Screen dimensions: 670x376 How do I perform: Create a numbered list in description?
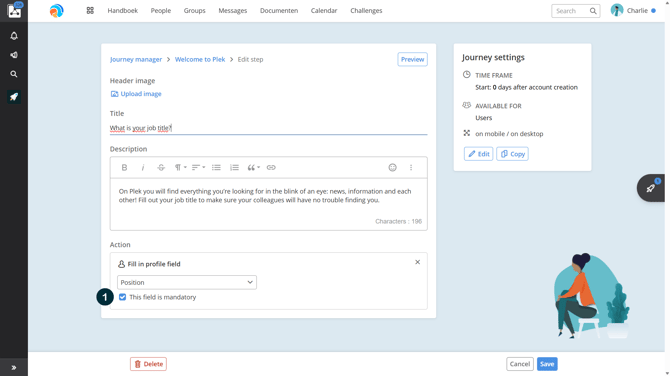tap(234, 167)
